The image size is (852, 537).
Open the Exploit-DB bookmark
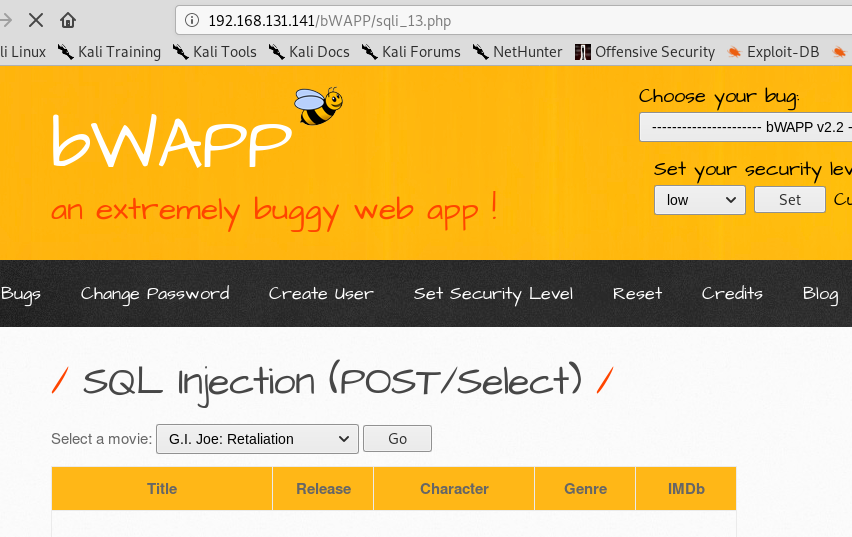(773, 52)
